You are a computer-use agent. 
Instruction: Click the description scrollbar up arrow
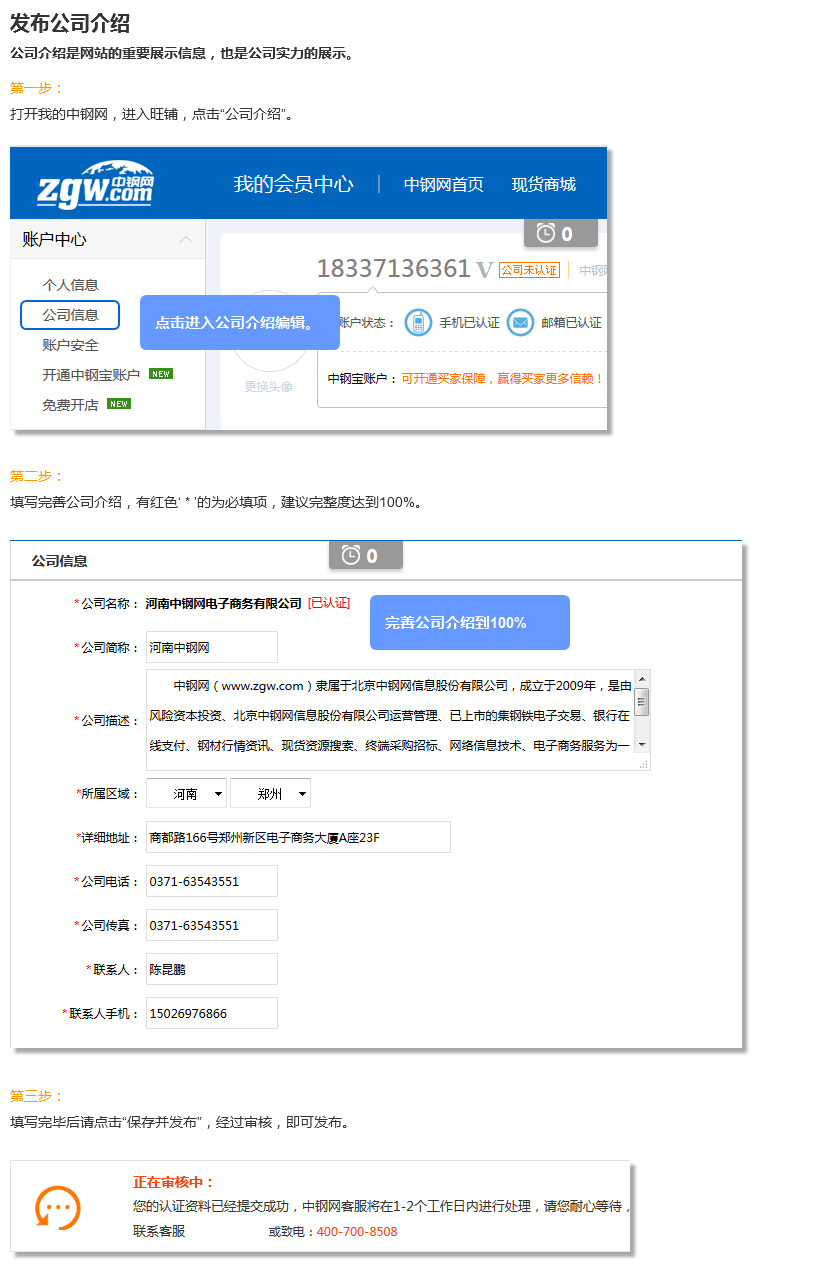642,678
